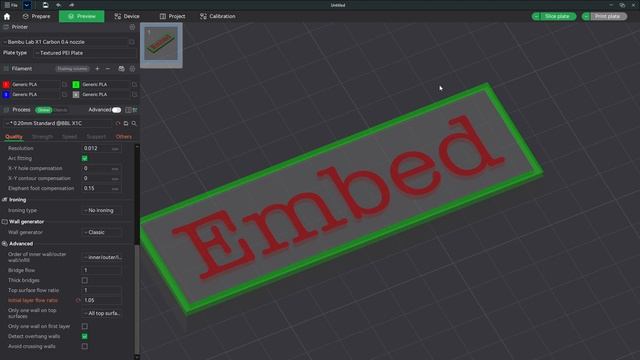Reset Initial layer flow ratio icon

click(x=78, y=300)
